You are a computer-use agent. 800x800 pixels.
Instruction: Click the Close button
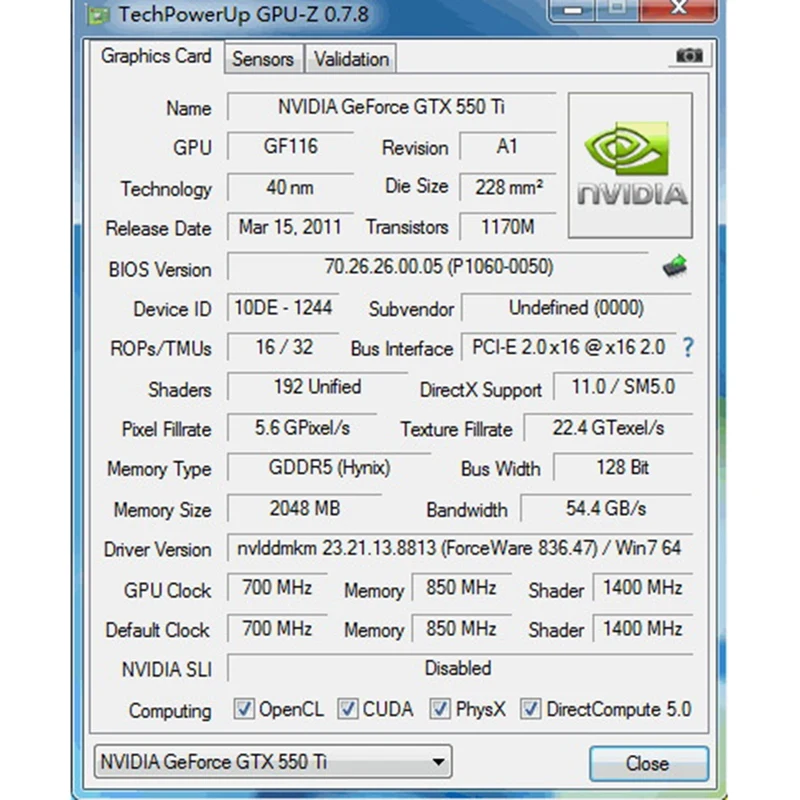pyautogui.click(x=648, y=763)
